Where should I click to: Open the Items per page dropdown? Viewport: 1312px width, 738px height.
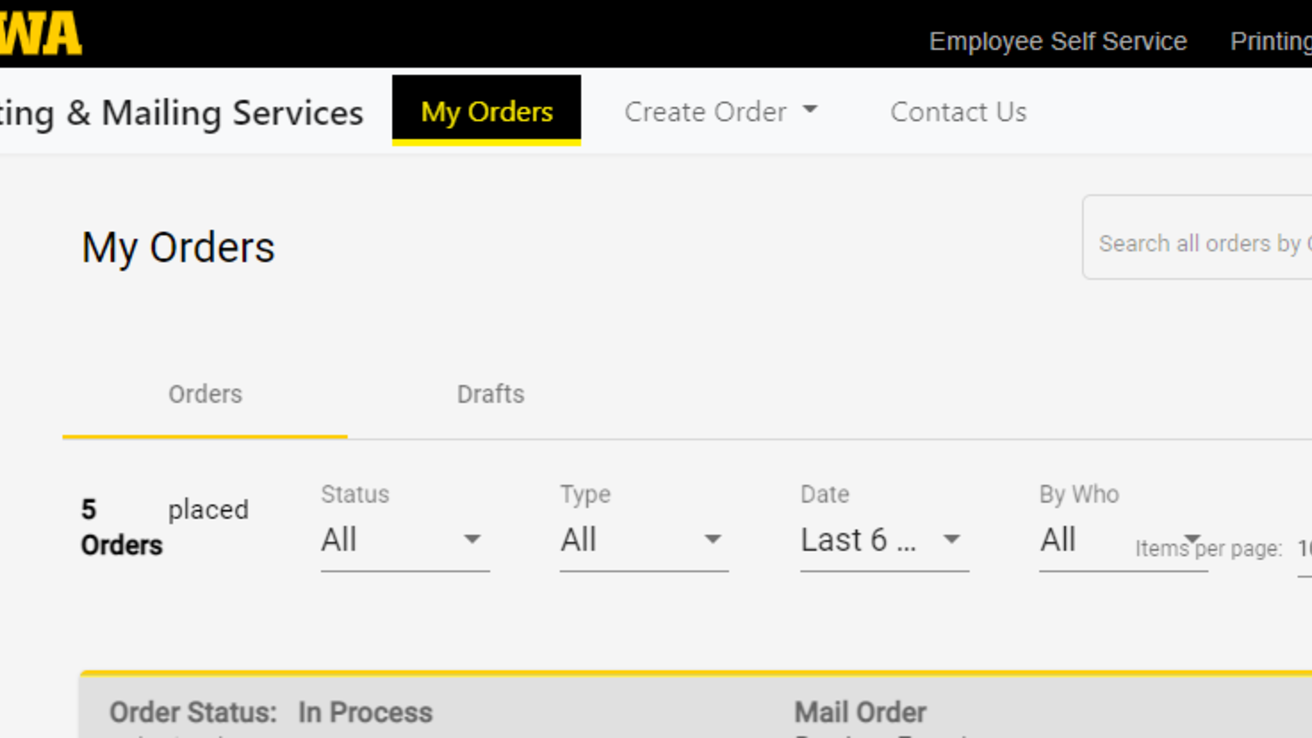1305,548
